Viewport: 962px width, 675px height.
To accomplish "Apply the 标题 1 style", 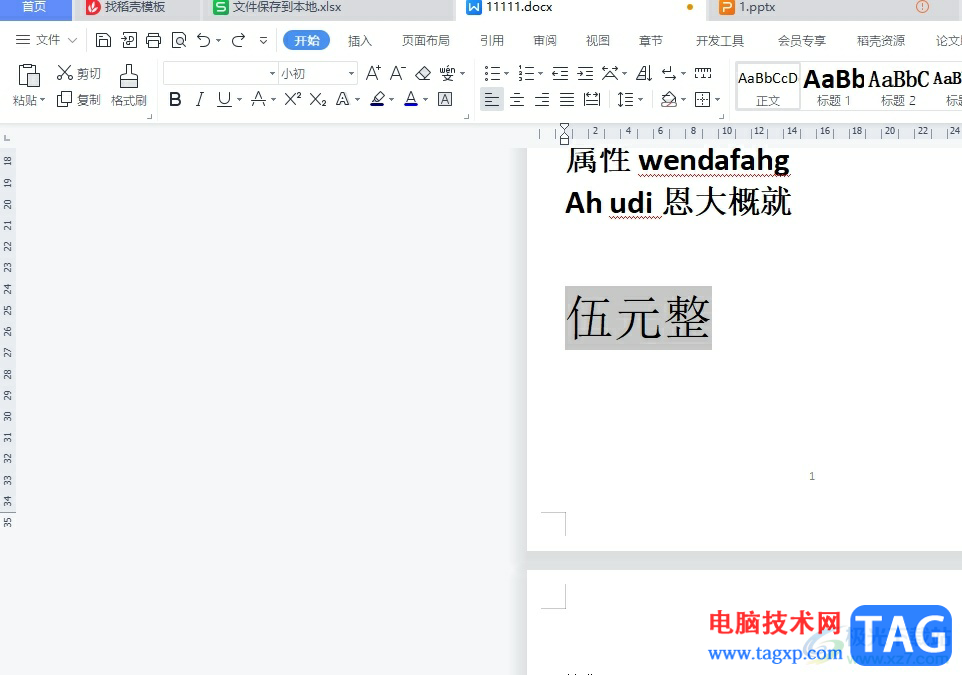I will pos(834,87).
